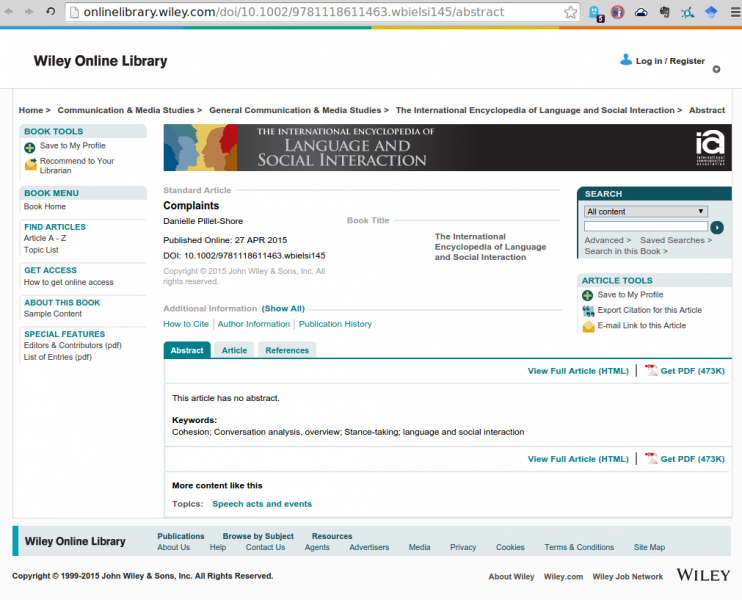742x600 pixels.
Task: Click the Export Citation quotes icon
Action: [588, 311]
